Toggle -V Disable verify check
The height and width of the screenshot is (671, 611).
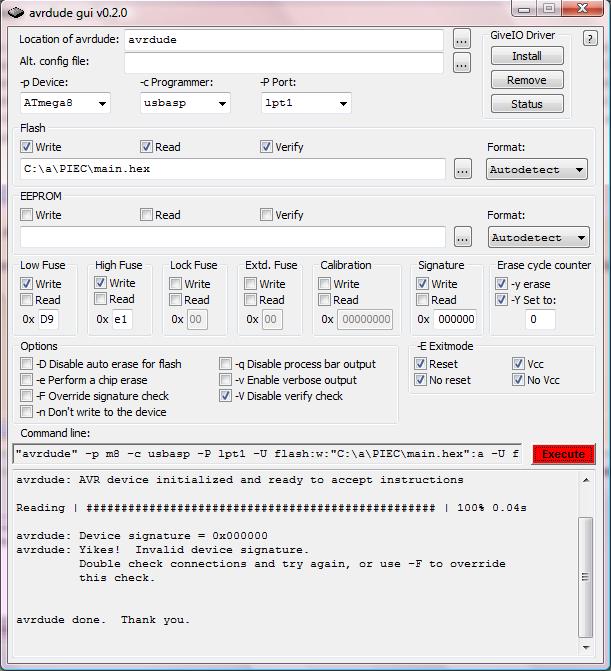click(225, 395)
